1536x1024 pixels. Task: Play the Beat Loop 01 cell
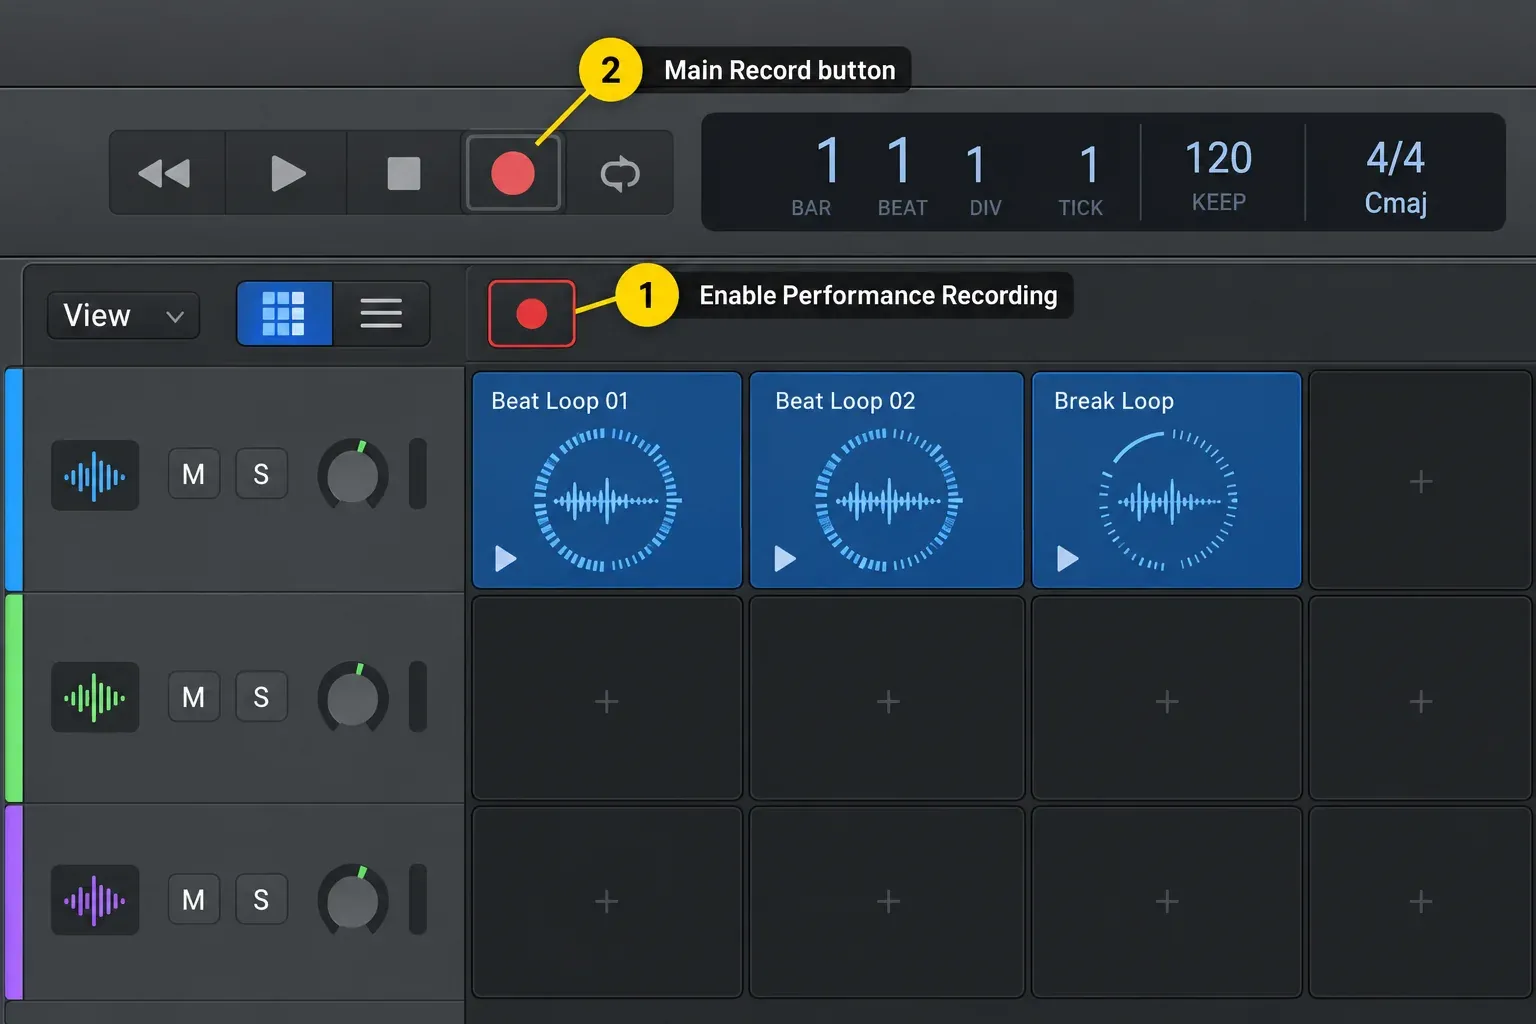coord(506,558)
